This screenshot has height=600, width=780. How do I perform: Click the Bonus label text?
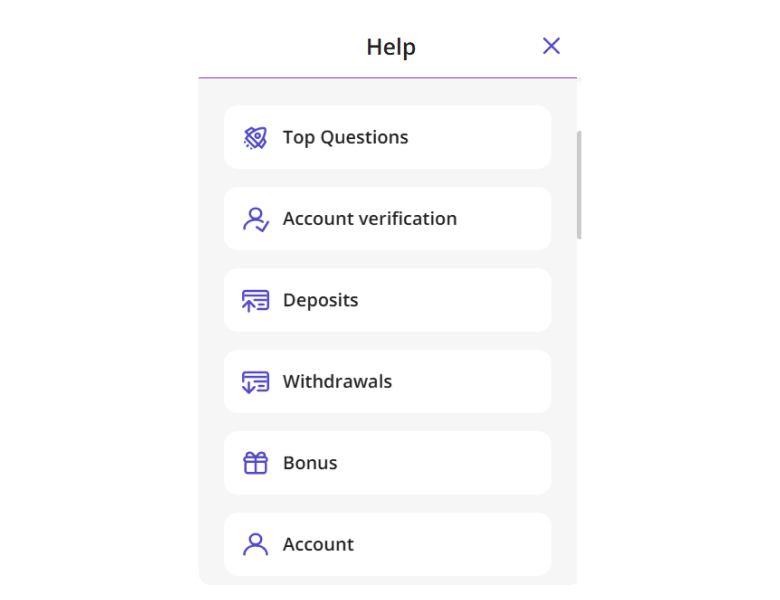pyautogui.click(x=310, y=463)
